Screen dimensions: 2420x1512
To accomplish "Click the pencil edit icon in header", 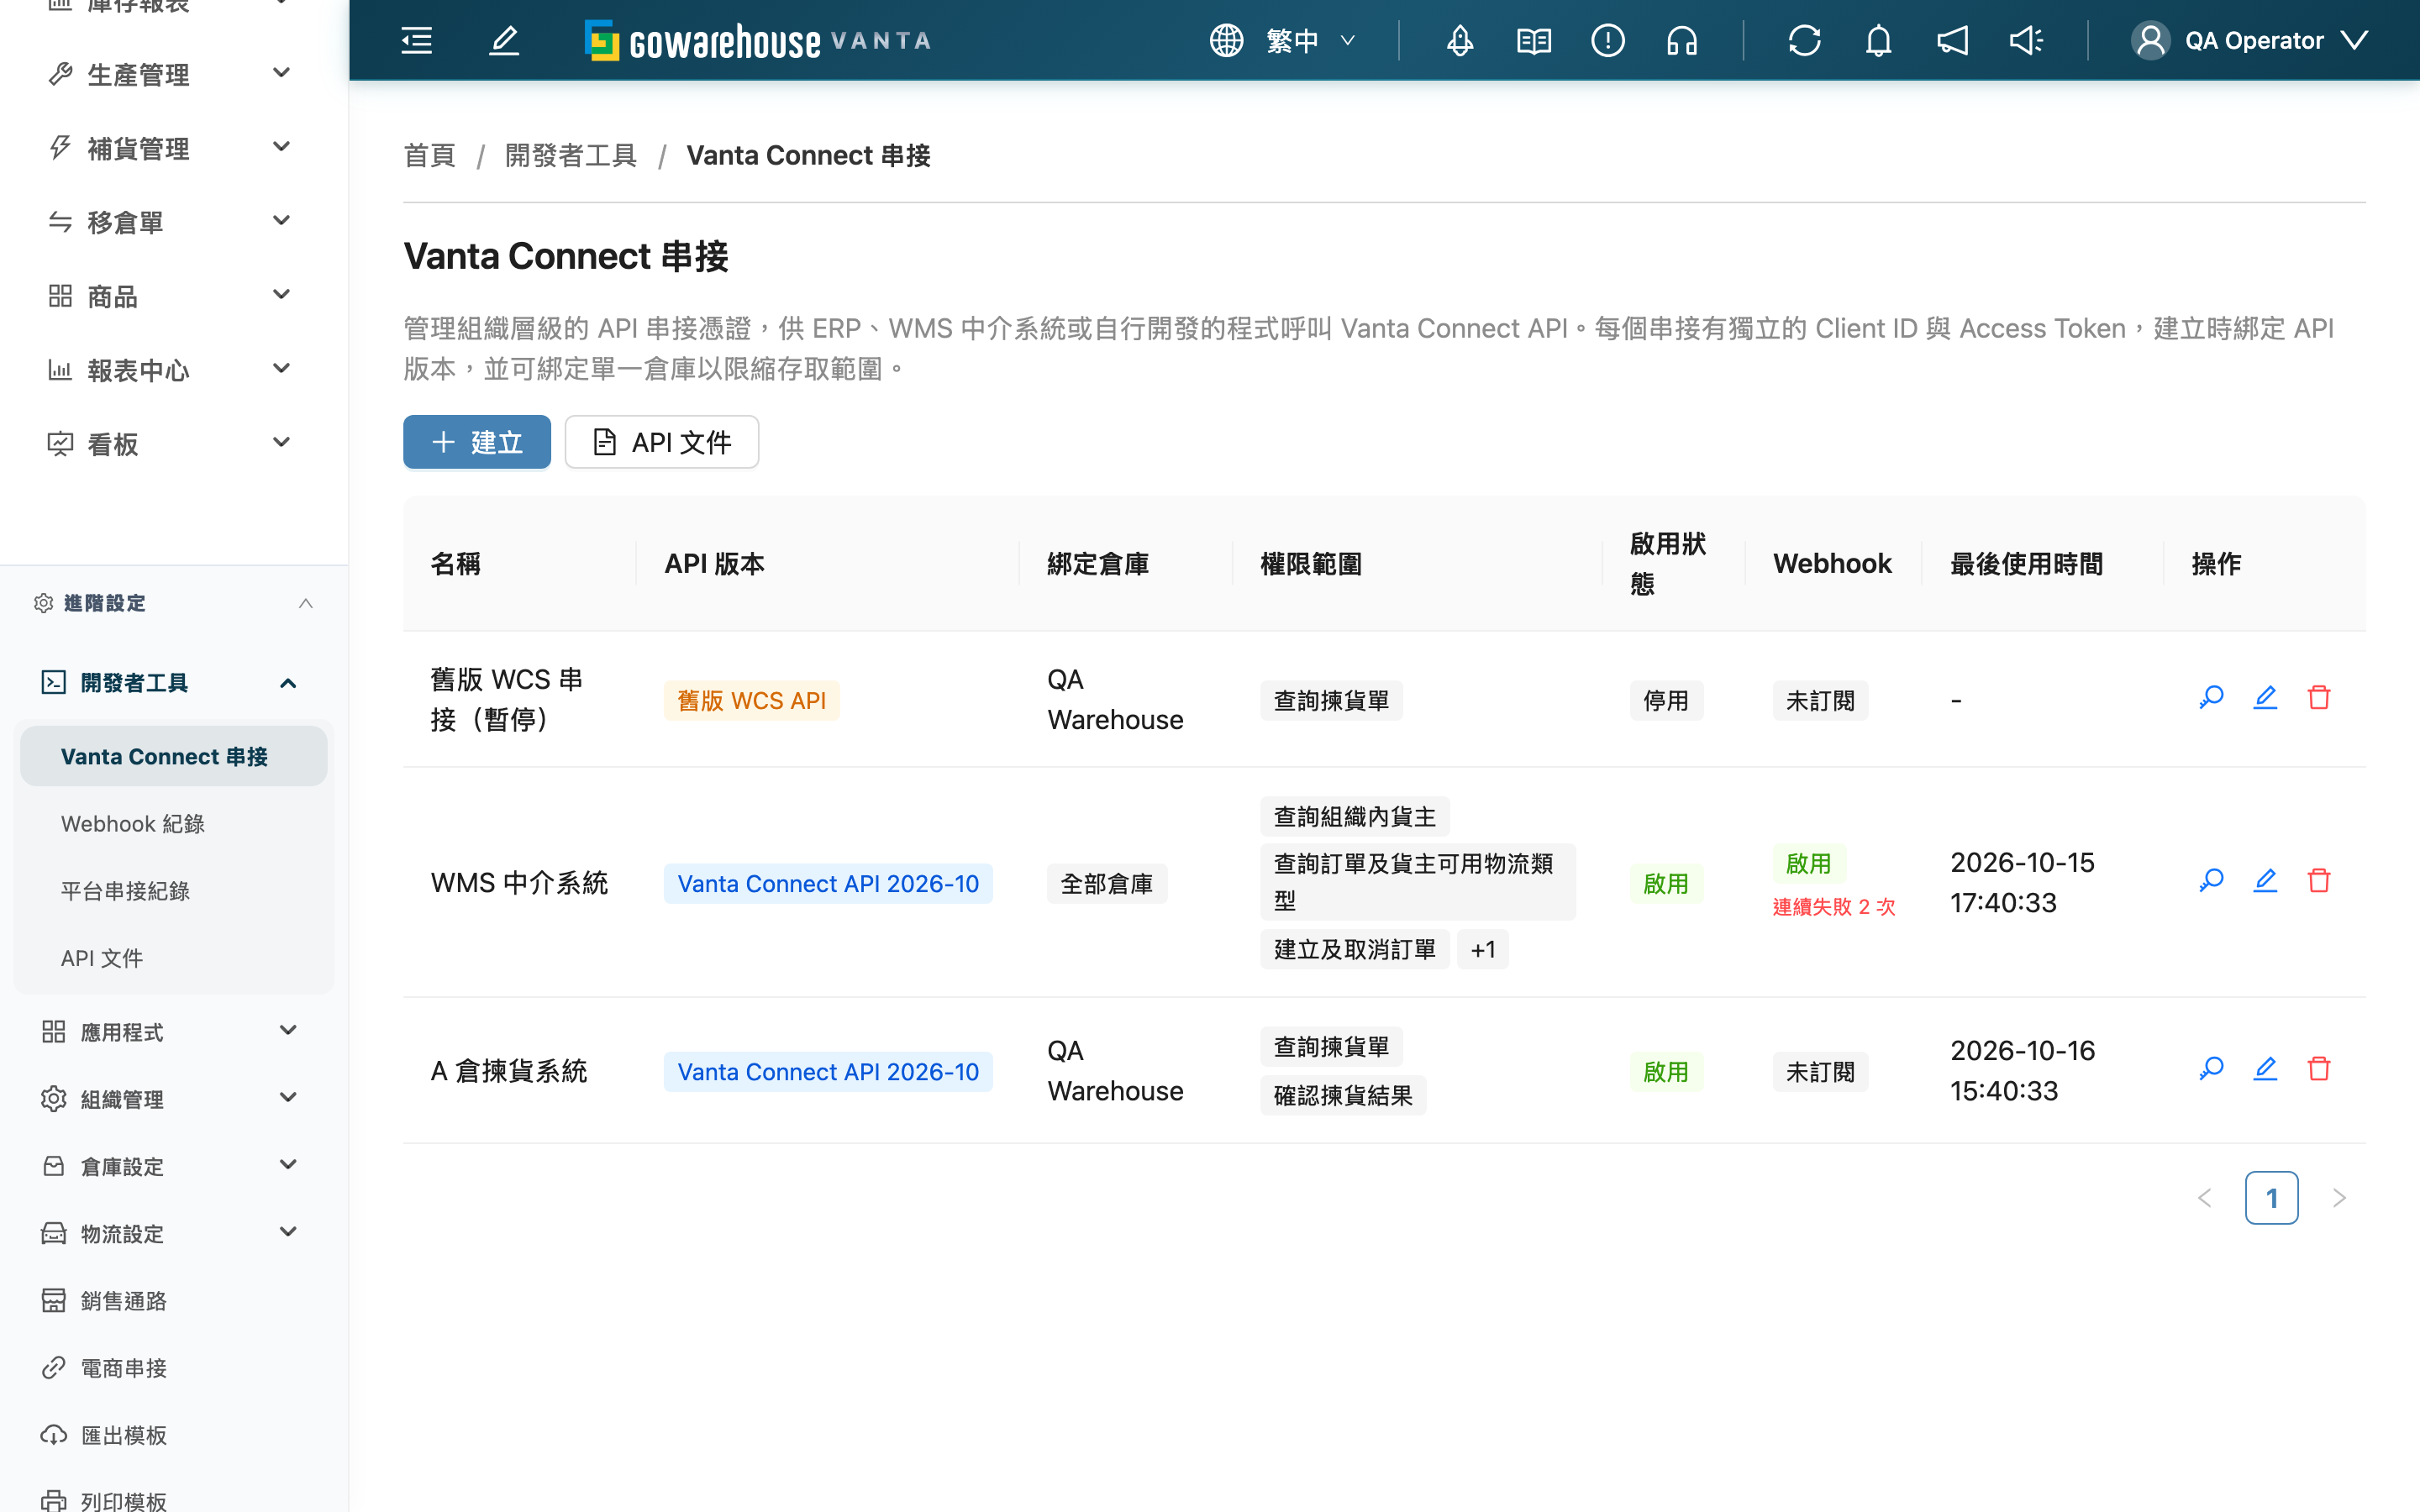I will click(504, 40).
